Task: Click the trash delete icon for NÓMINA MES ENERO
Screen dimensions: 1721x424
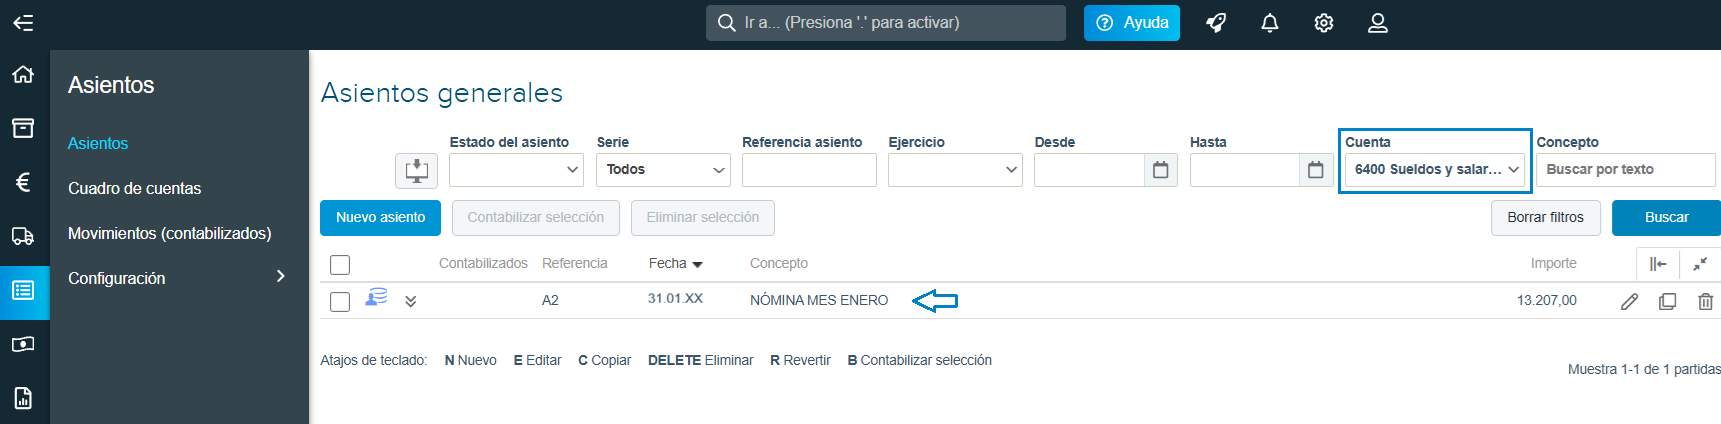Action: pyautogui.click(x=1705, y=301)
